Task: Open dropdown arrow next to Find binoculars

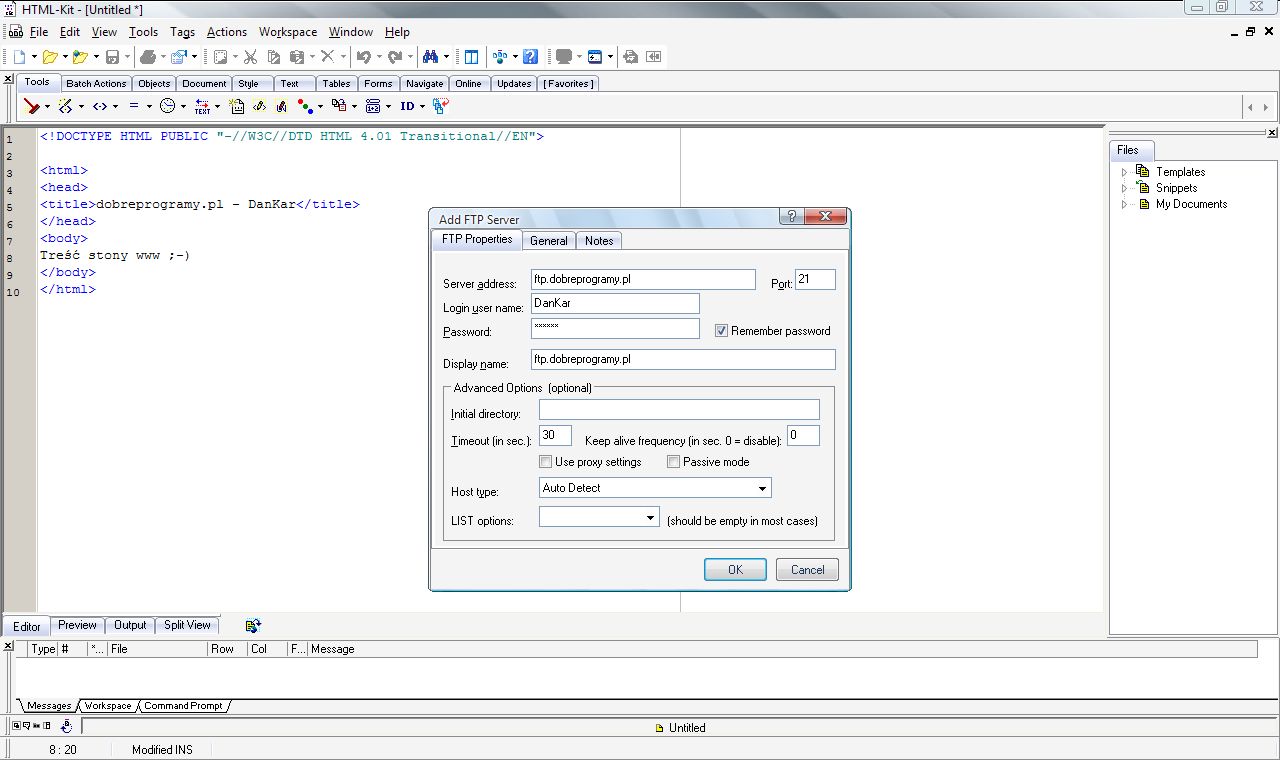Action: [x=446, y=57]
